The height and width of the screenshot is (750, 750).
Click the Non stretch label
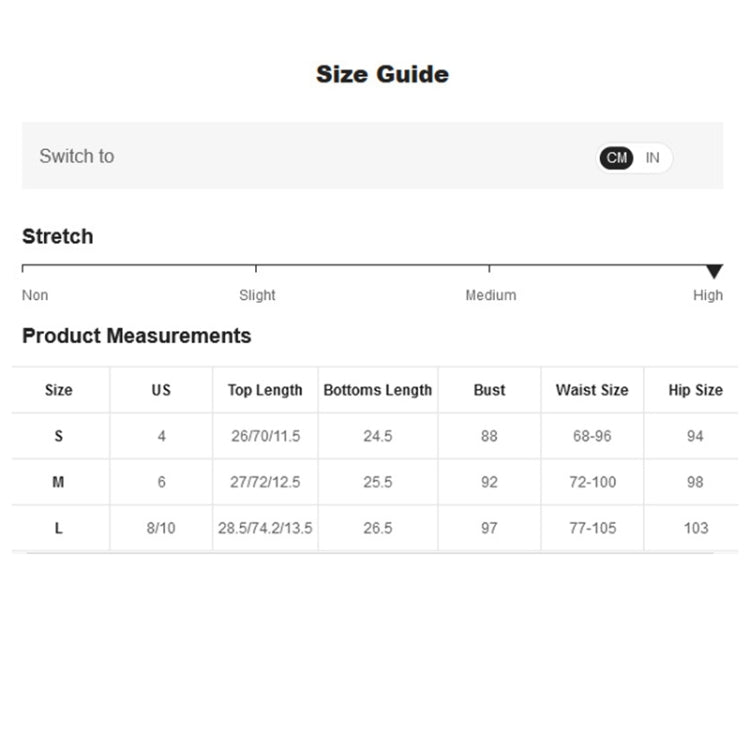pyautogui.click(x=35, y=295)
